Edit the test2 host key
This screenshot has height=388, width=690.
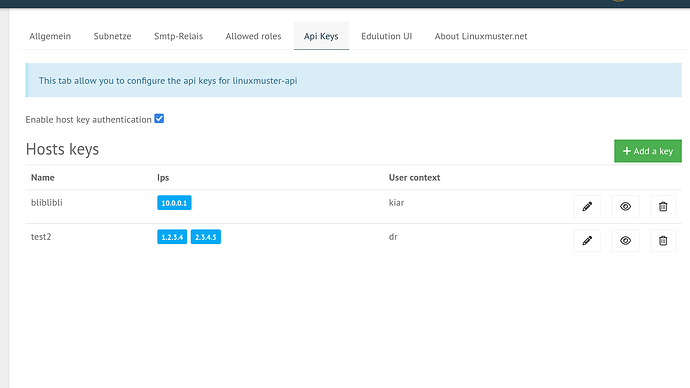click(587, 241)
